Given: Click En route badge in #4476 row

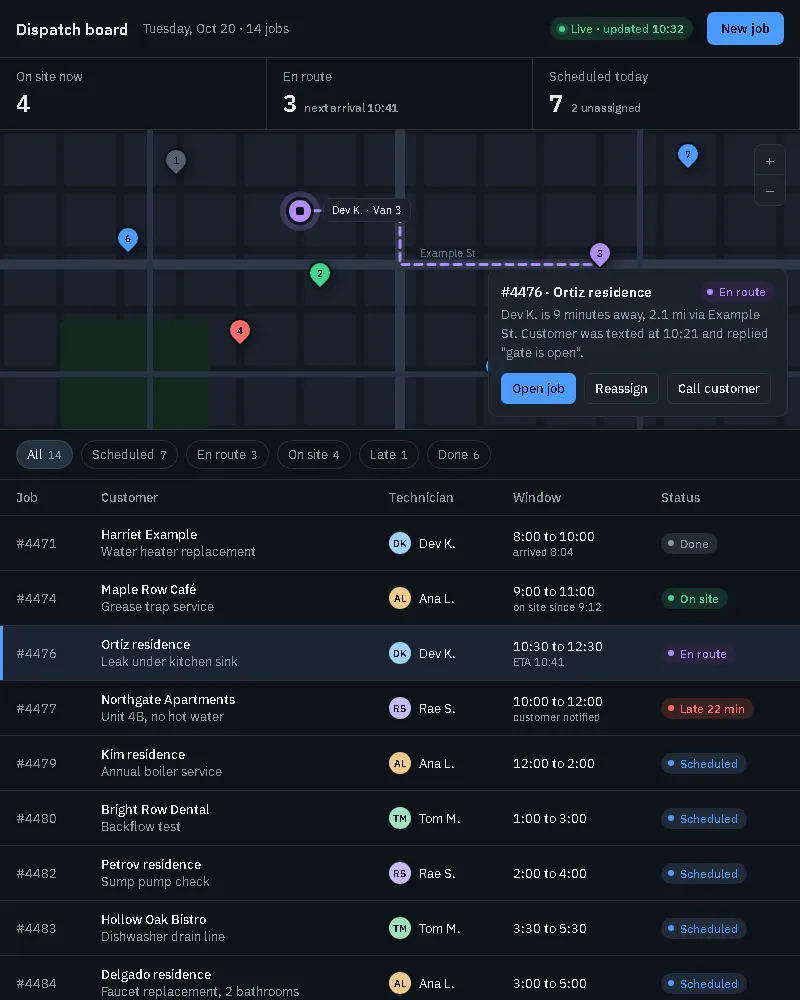Looking at the screenshot, I should pos(698,654).
